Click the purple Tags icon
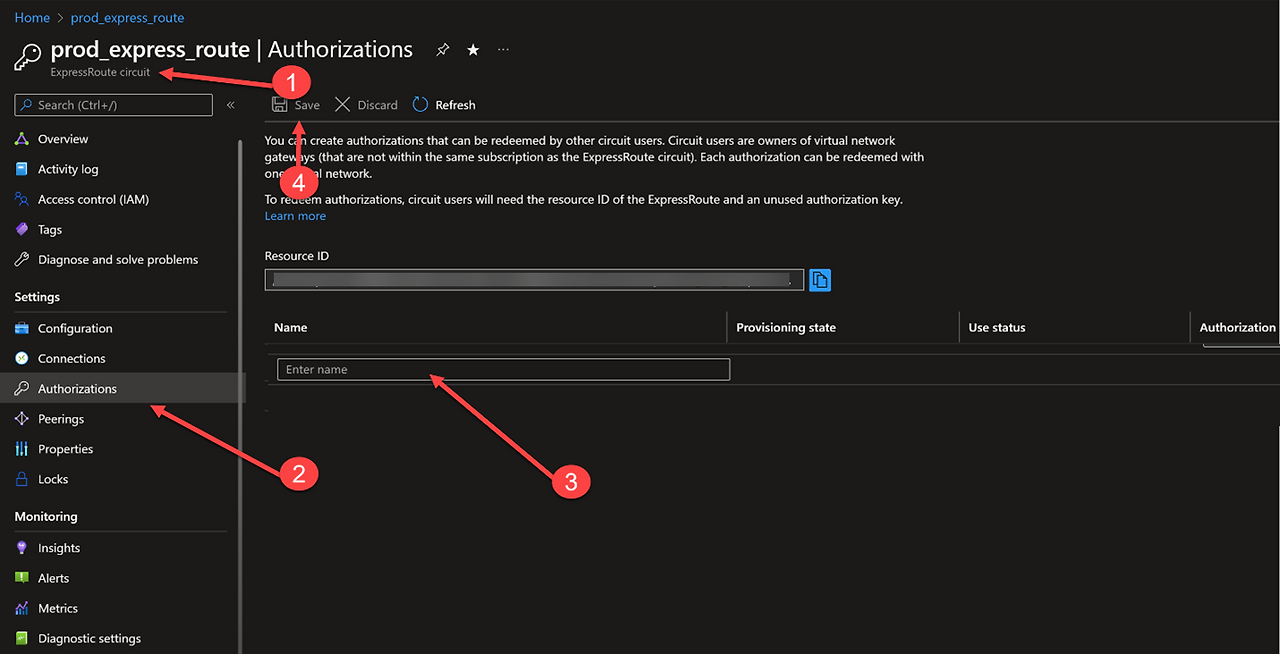 (x=22, y=229)
